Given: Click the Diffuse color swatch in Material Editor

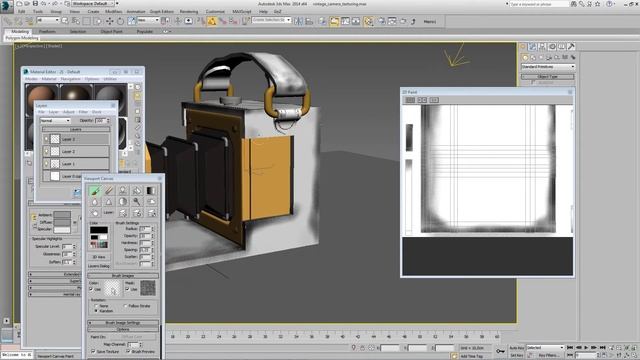Looking at the screenshot, I should click(x=62, y=222).
